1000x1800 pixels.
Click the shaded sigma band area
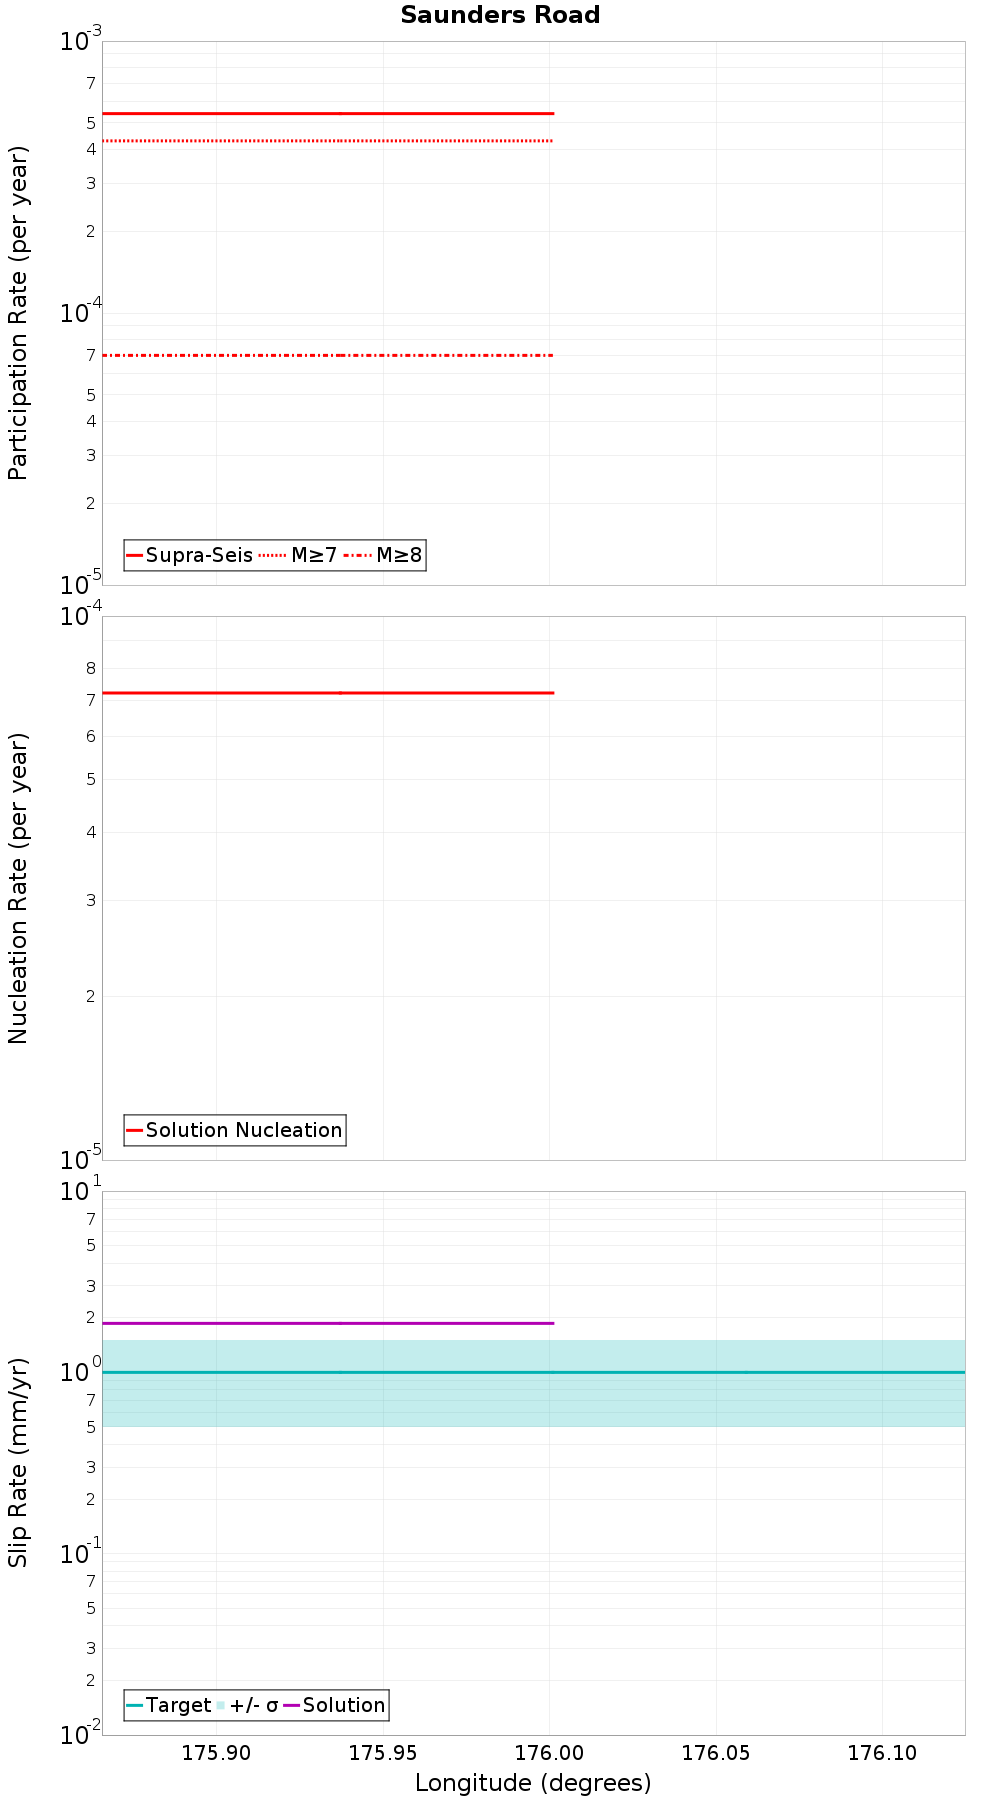pyautogui.click(x=533, y=1400)
